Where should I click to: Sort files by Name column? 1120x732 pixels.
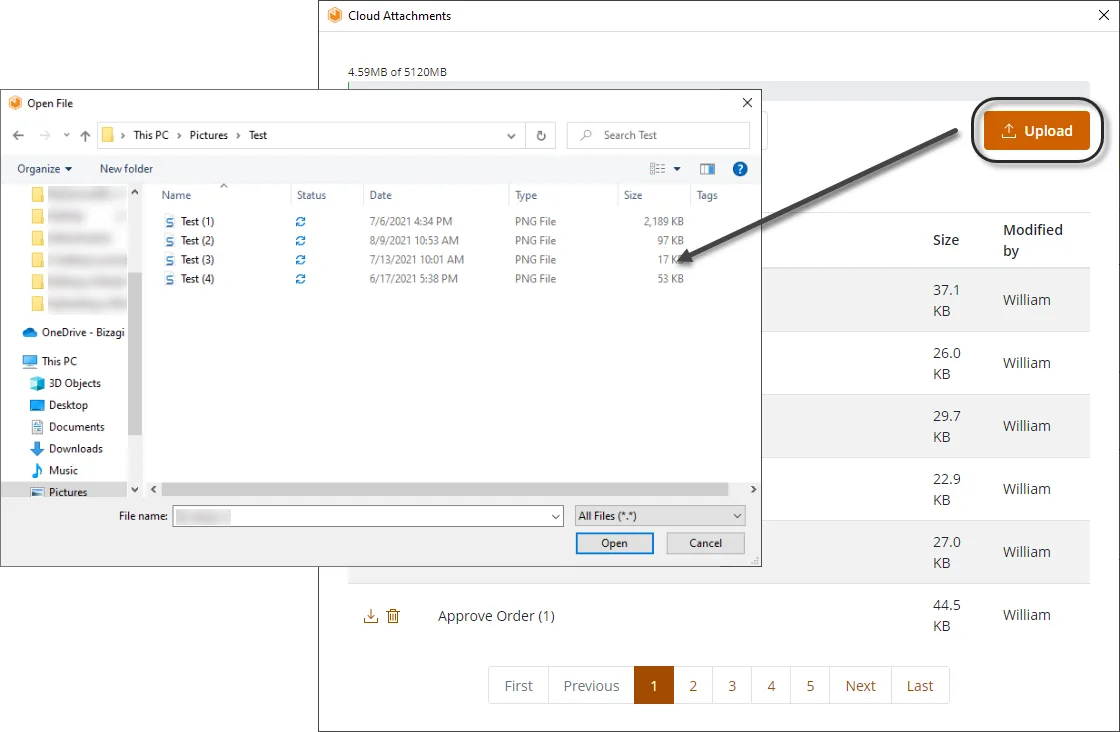click(x=176, y=195)
